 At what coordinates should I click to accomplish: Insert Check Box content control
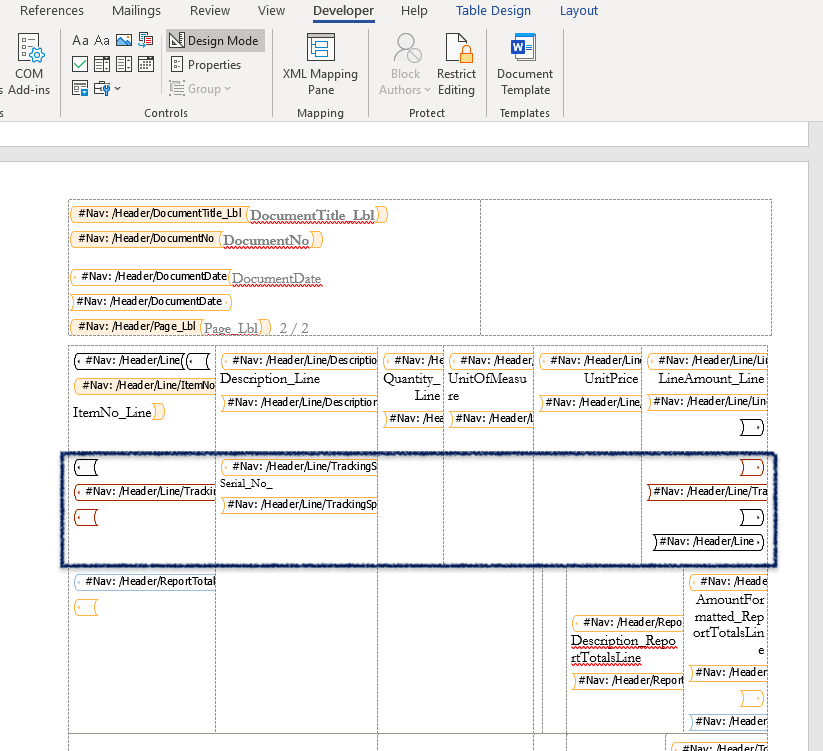[x=80, y=64]
